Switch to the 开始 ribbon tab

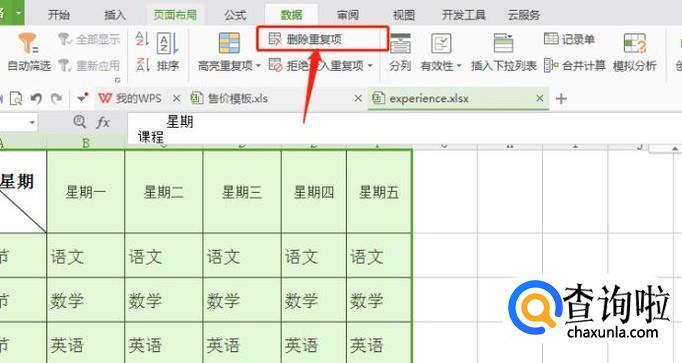point(59,15)
